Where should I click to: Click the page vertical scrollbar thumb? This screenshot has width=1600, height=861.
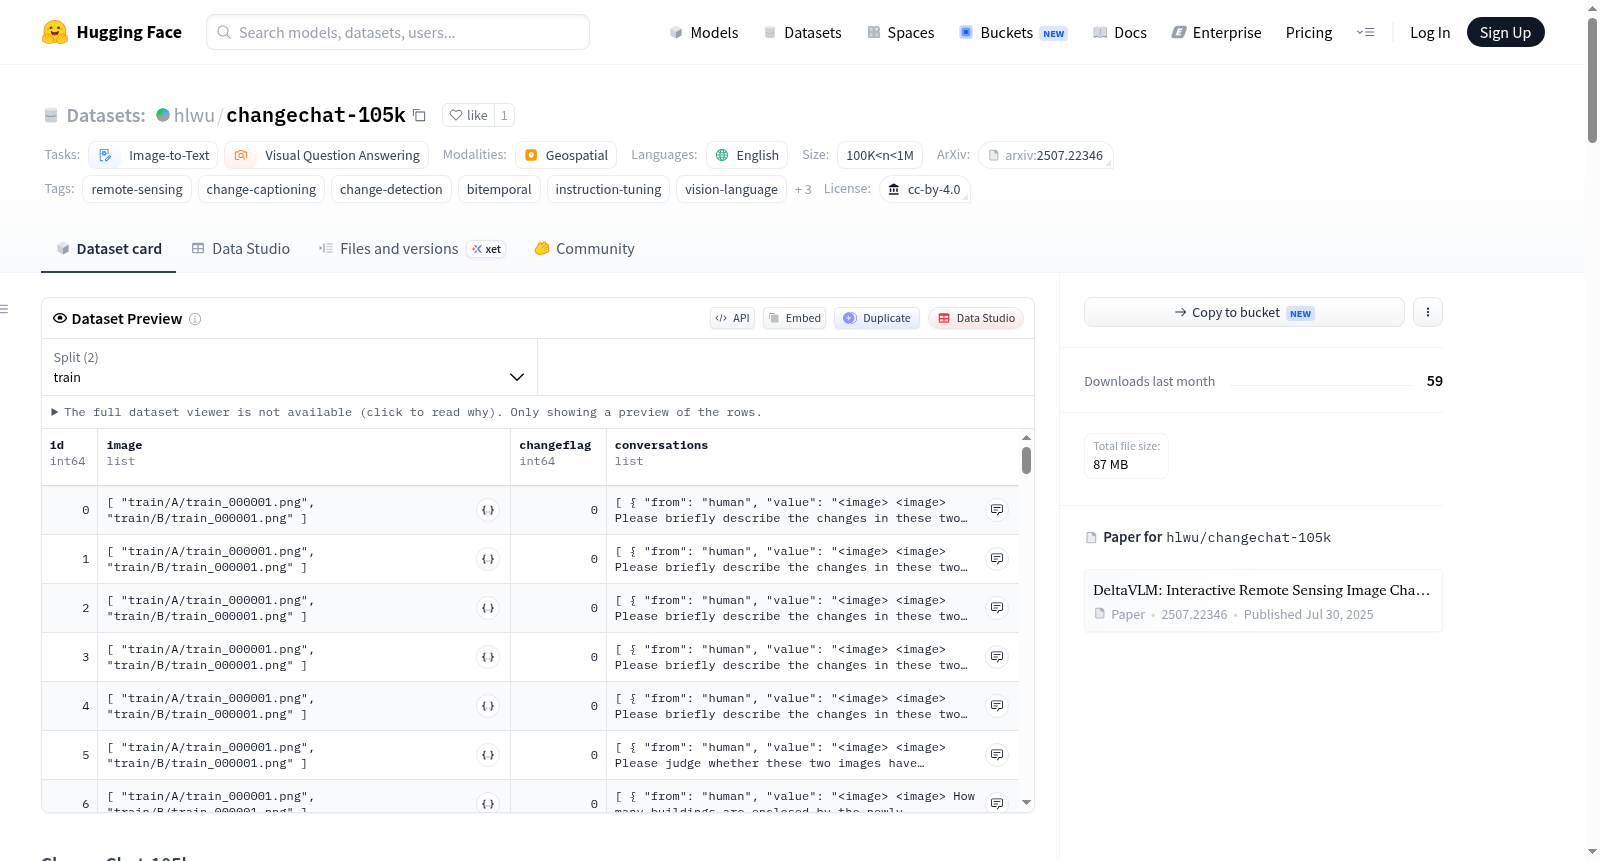(x=1592, y=80)
